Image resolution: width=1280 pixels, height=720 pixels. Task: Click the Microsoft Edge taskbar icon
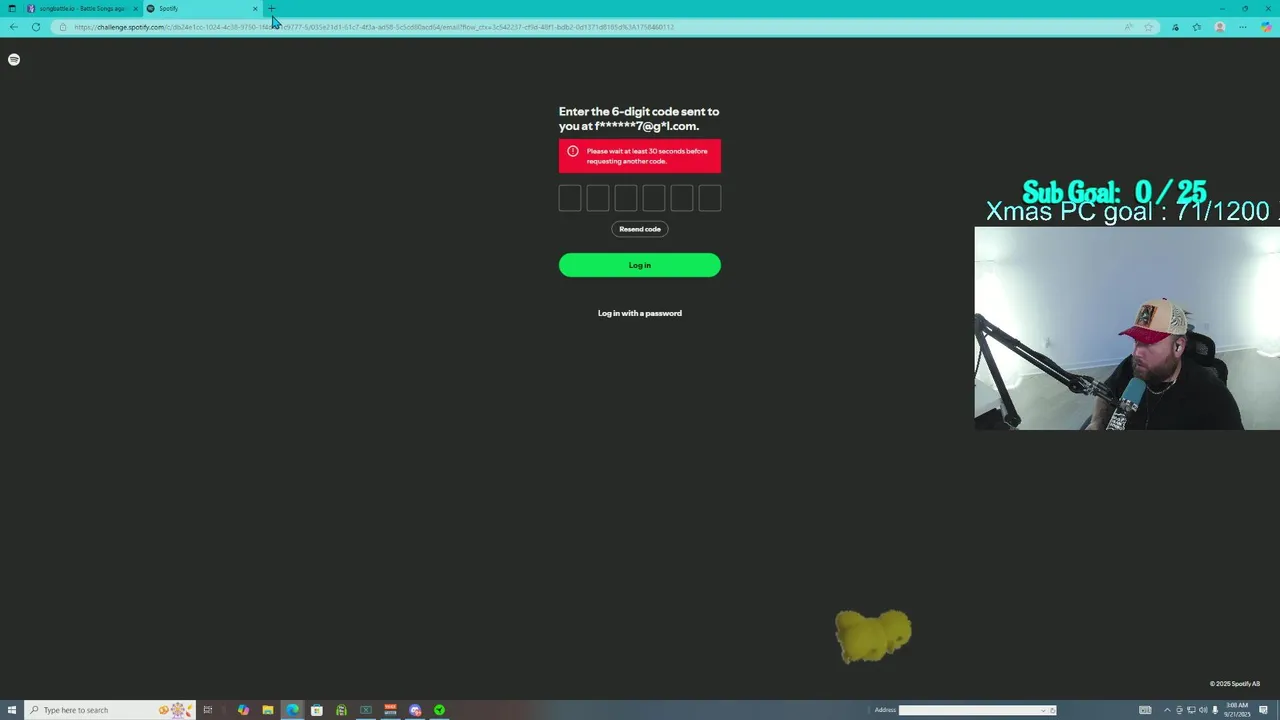292,710
